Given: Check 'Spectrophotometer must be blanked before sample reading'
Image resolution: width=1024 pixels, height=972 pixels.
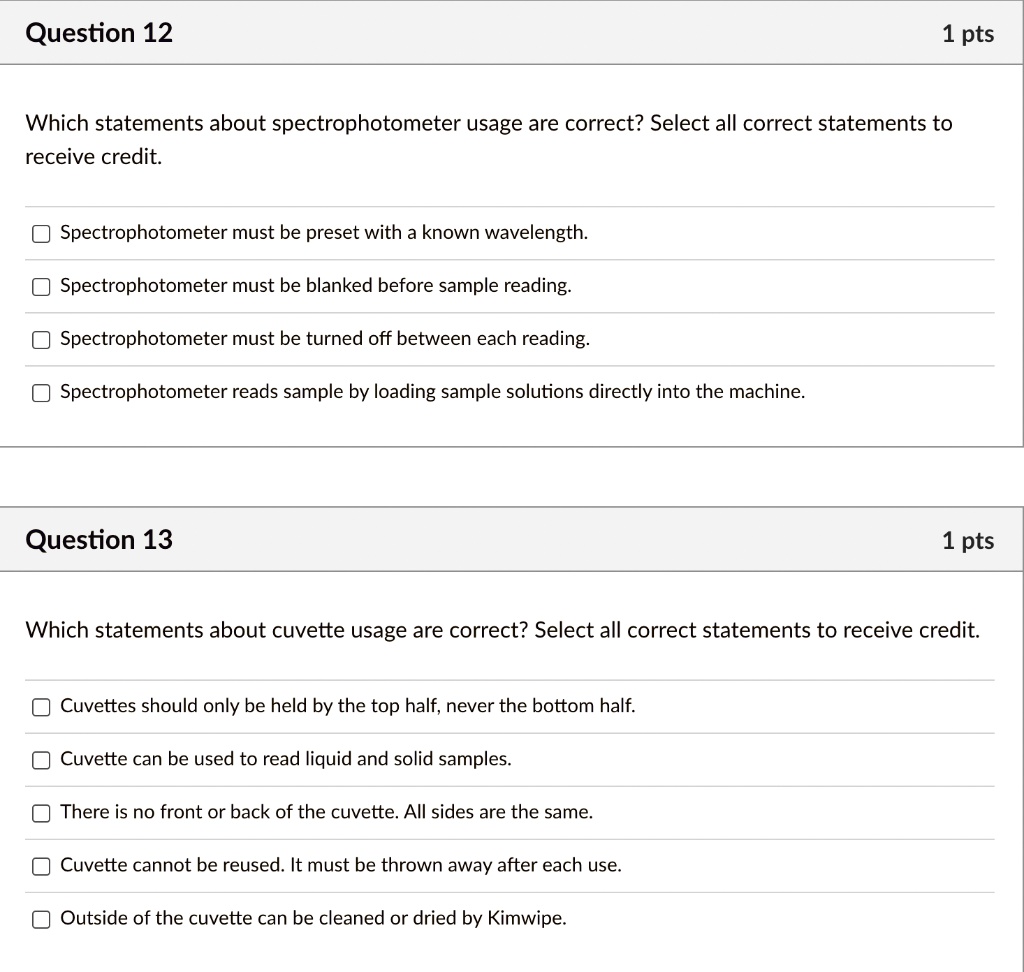Looking at the screenshot, I should [41, 286].
